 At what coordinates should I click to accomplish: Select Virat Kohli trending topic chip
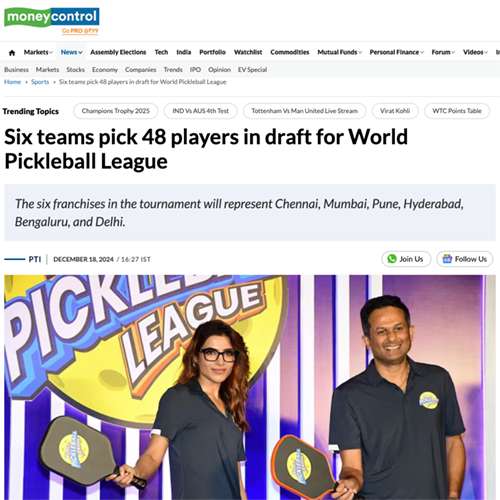pyautogui.click(x=395, y=111)
